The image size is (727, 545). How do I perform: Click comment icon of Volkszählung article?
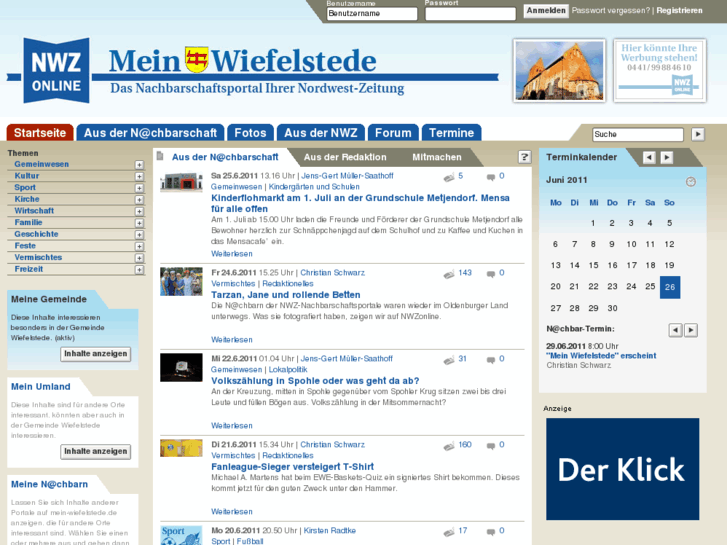491,360
